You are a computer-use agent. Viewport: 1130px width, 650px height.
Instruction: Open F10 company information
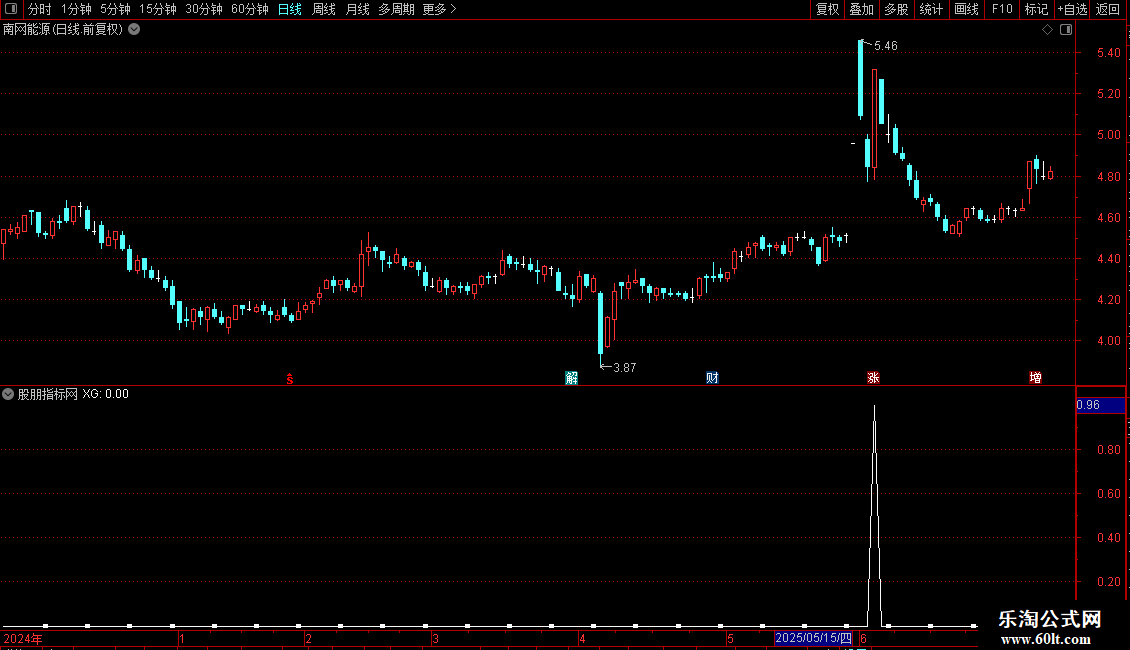[x=1002, y=9]
